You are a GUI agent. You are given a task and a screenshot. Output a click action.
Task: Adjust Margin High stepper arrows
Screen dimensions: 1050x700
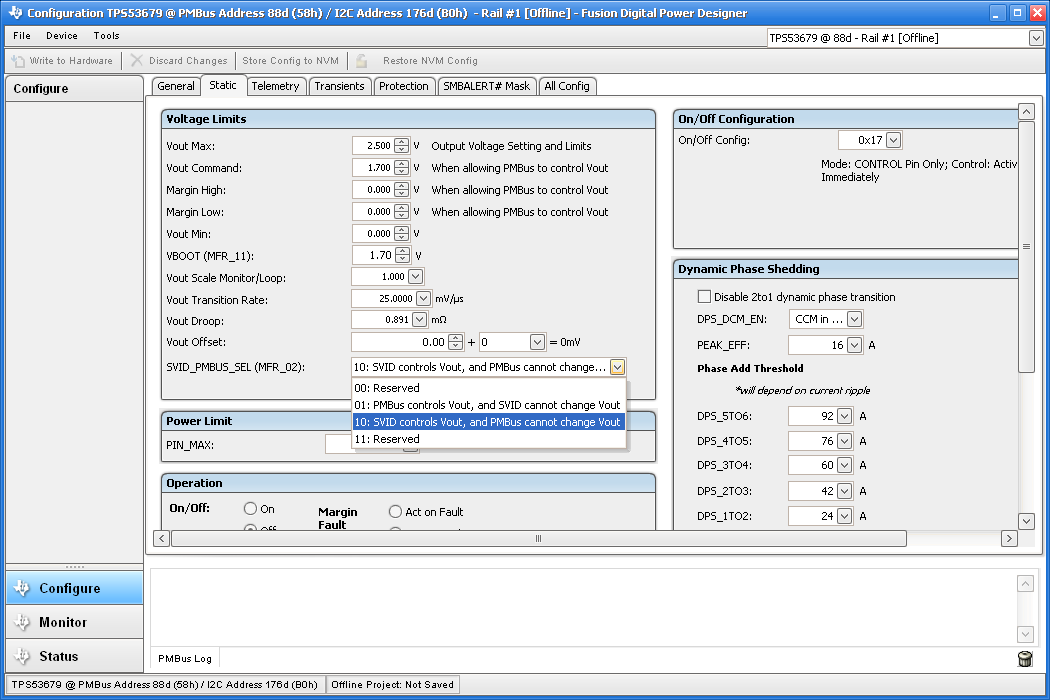coord(402,190)
